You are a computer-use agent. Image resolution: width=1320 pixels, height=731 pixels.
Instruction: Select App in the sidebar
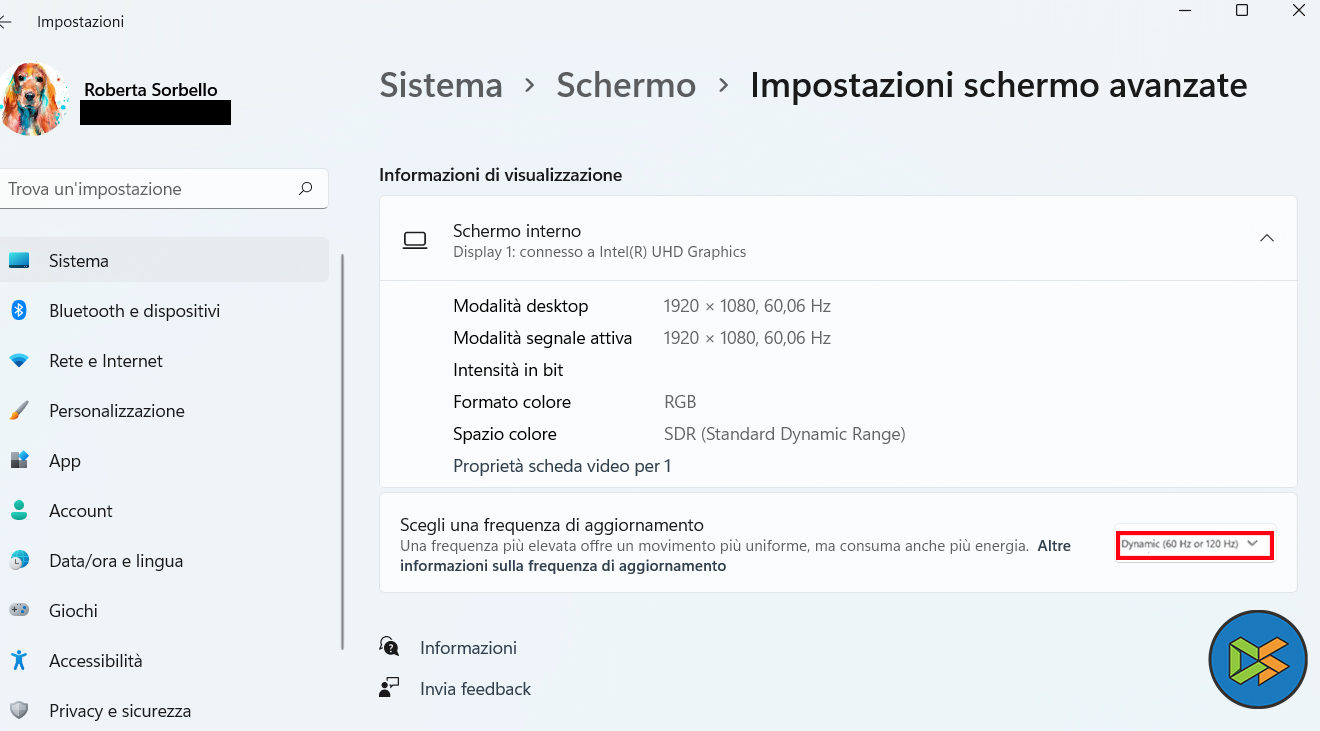[65, 461]
